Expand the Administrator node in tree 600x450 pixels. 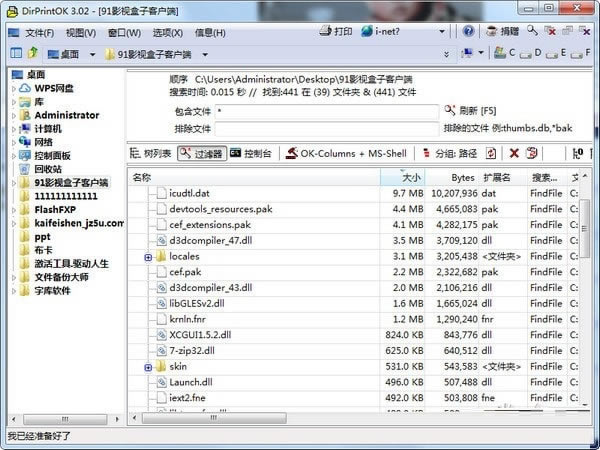pyautogui.click(x=15, y=115)
